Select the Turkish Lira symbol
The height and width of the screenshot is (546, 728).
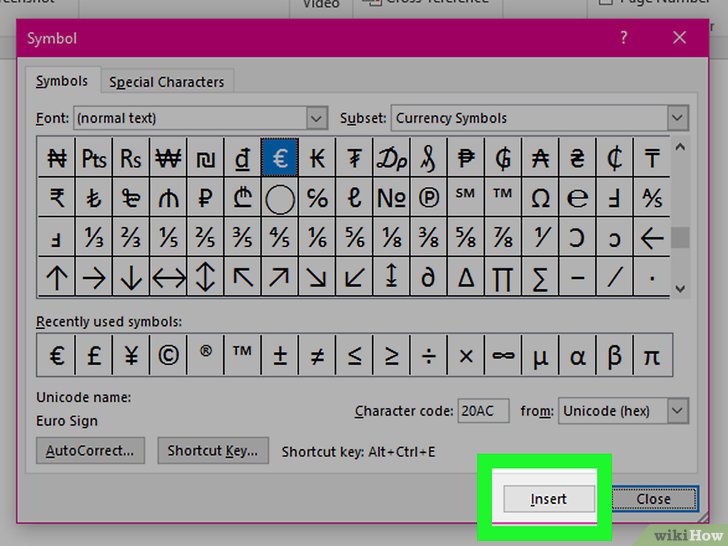point(94,198)
